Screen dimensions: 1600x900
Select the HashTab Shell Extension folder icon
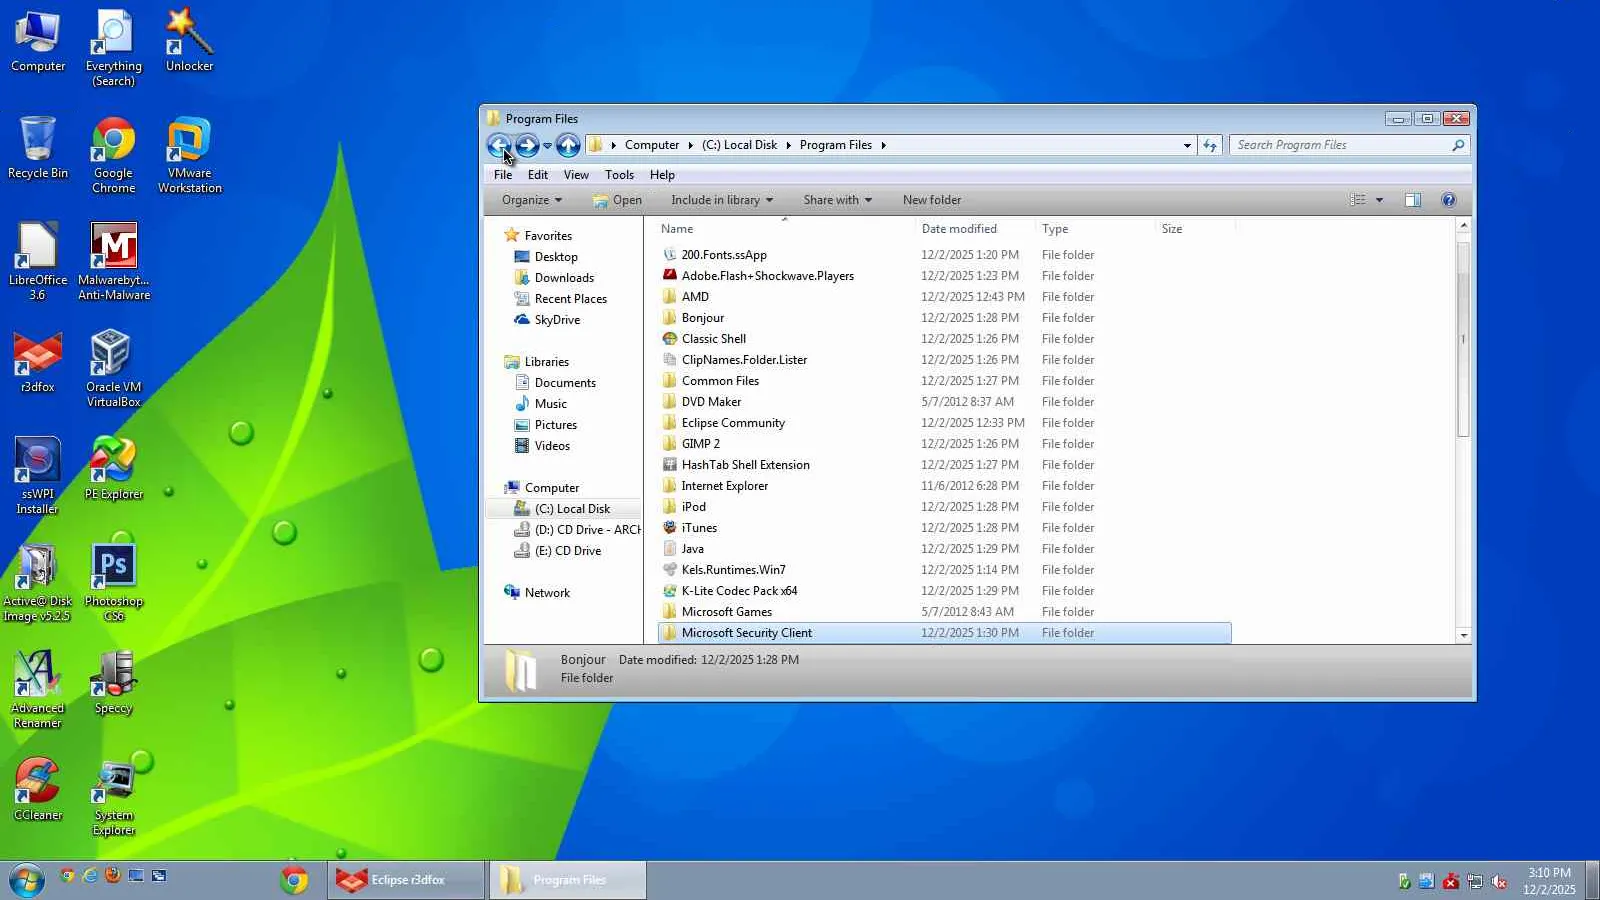coord(670,465)
